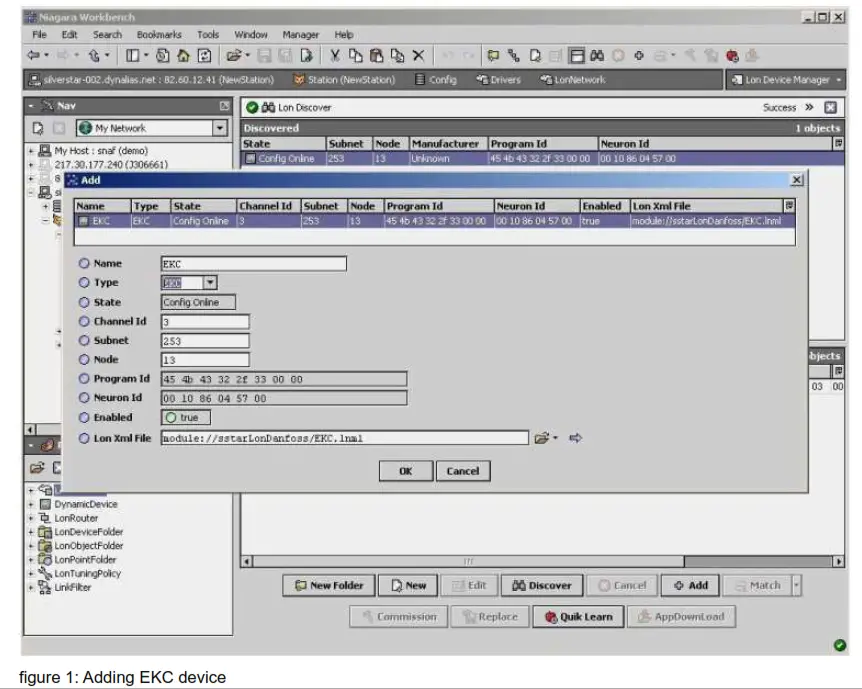Open the Type dropdown in Add dialog
862x689 pixels.
click(x=210, y=283)
